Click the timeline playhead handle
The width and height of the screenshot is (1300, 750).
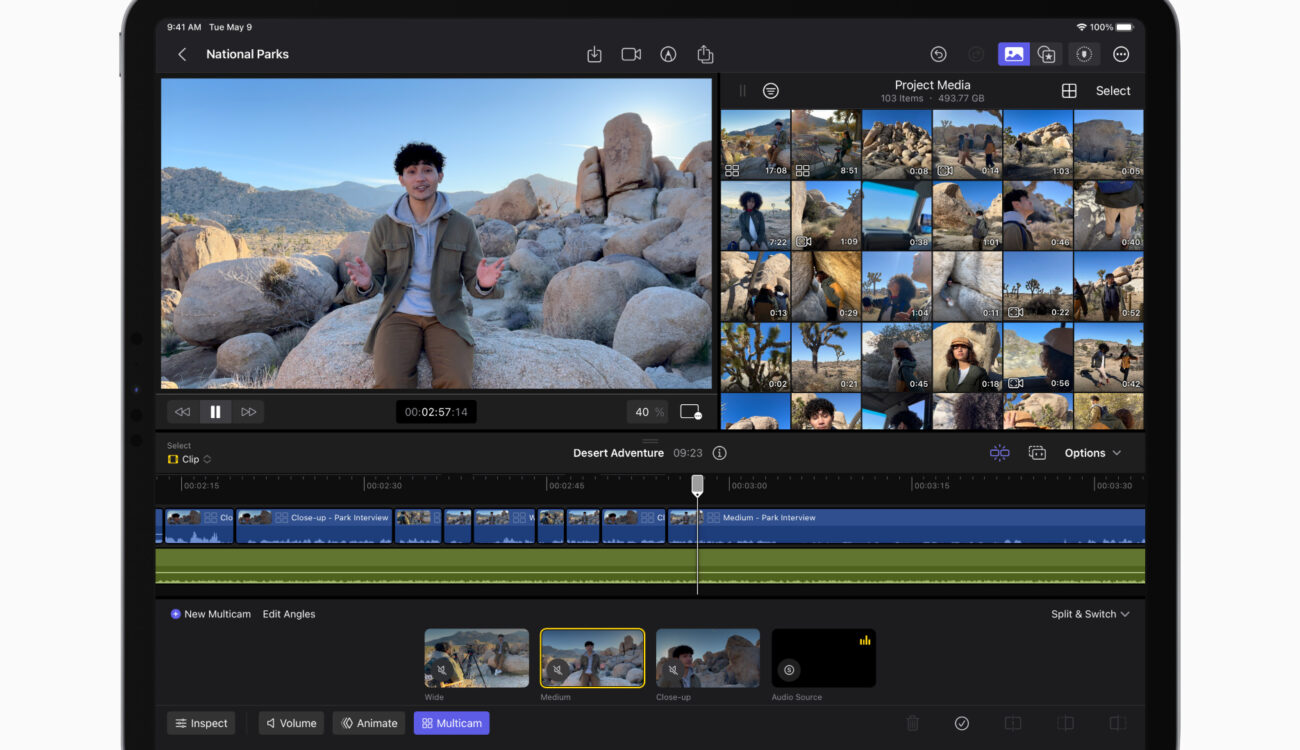point(697,485)
